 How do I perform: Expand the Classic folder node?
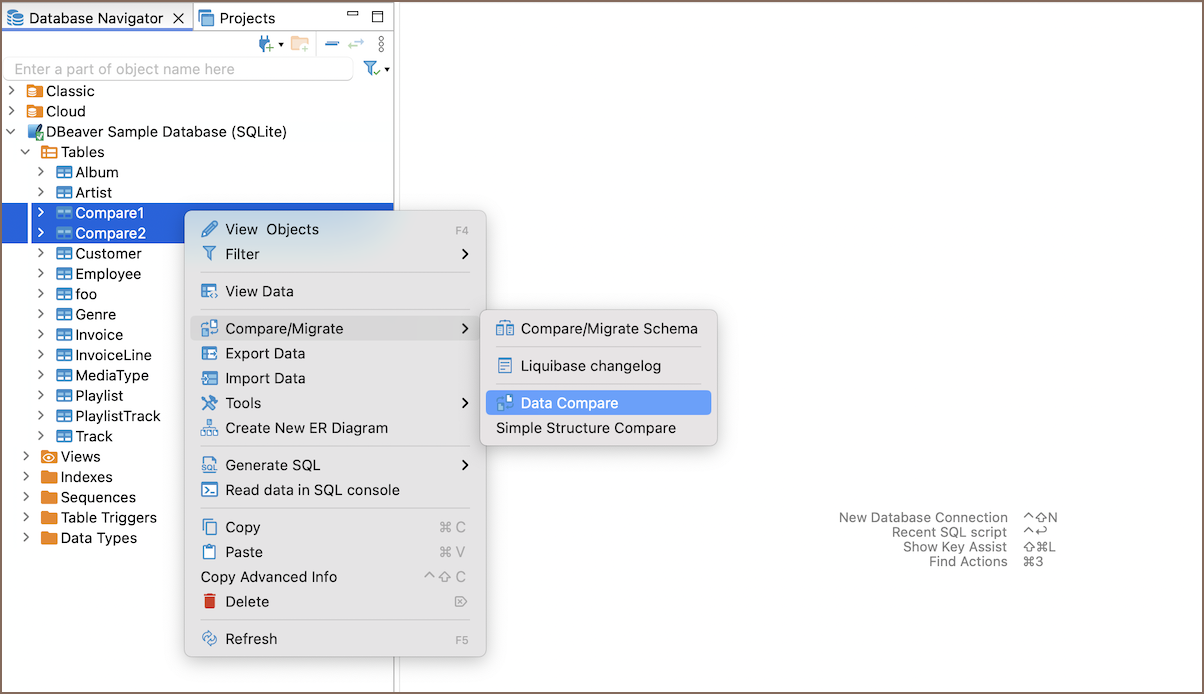(x=11, y=91)
